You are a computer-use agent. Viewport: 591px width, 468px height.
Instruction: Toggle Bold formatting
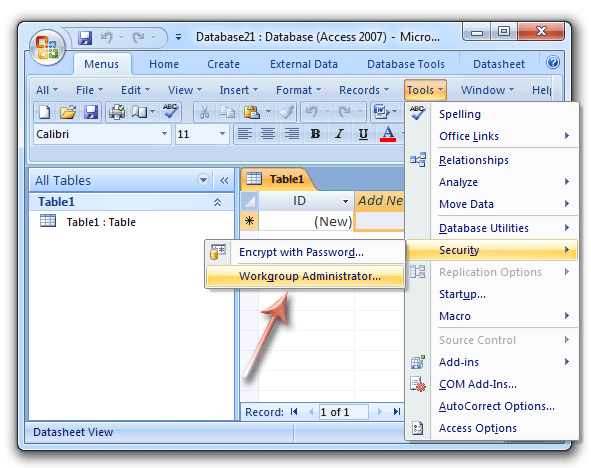point(315,133)
